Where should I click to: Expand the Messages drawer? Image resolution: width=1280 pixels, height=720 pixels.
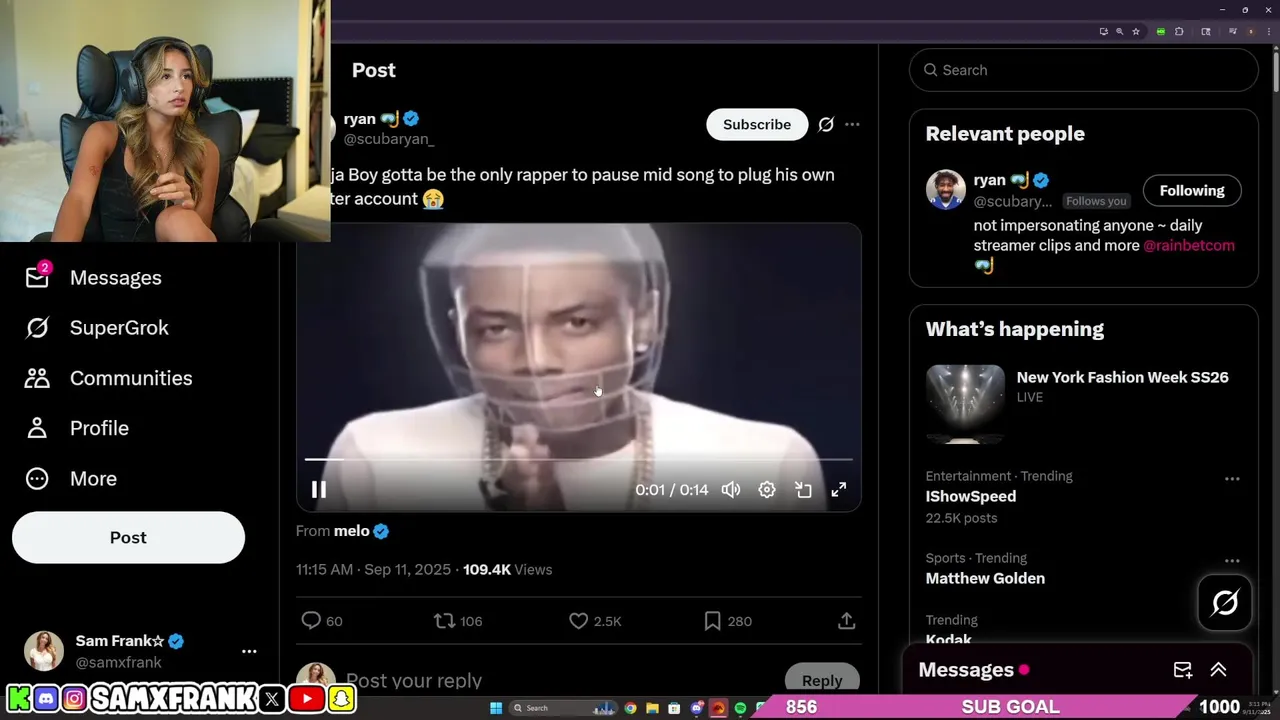[1219, 670]
